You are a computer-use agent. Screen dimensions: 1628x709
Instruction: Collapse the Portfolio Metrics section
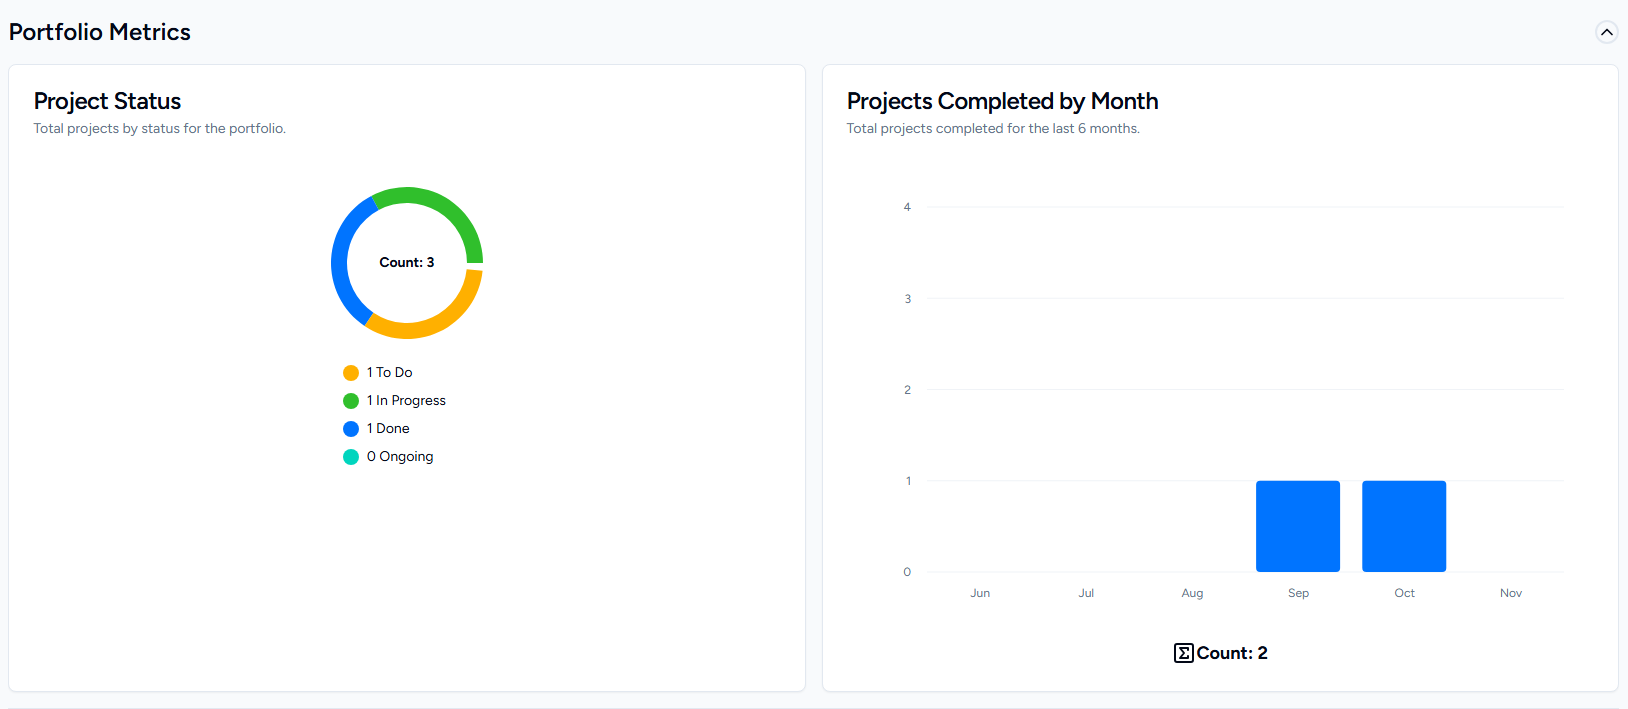pyautogui.click(x=1606, y=32)
